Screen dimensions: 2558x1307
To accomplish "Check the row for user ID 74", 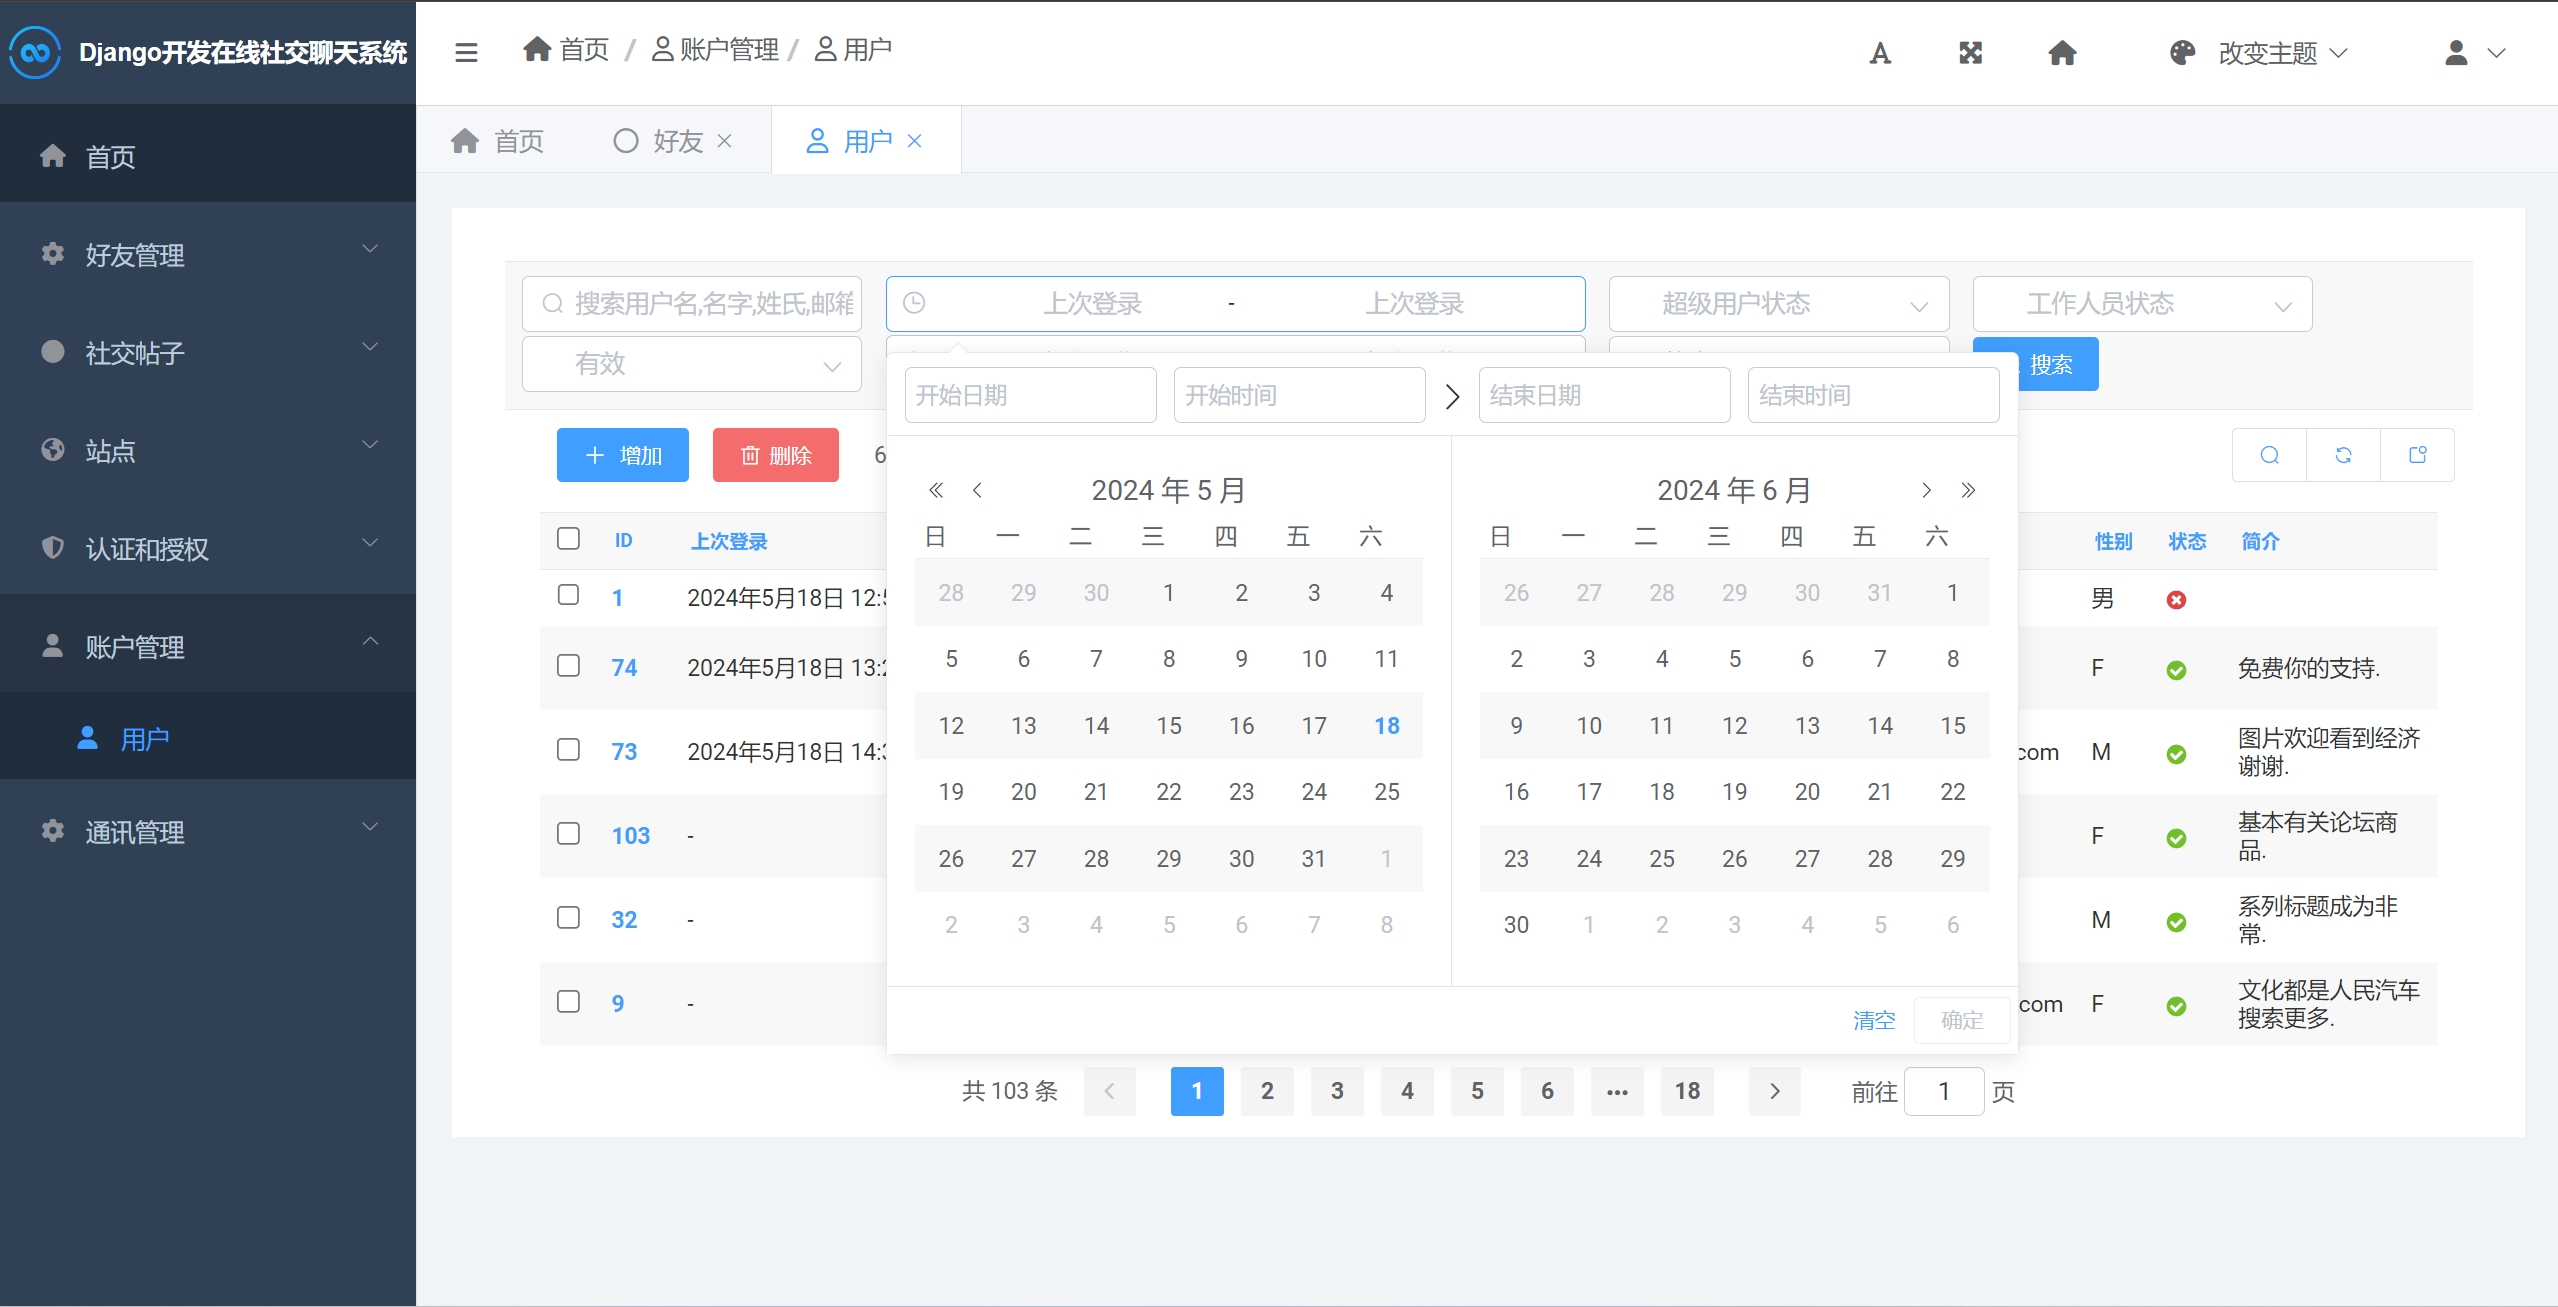I will [568, 666].
